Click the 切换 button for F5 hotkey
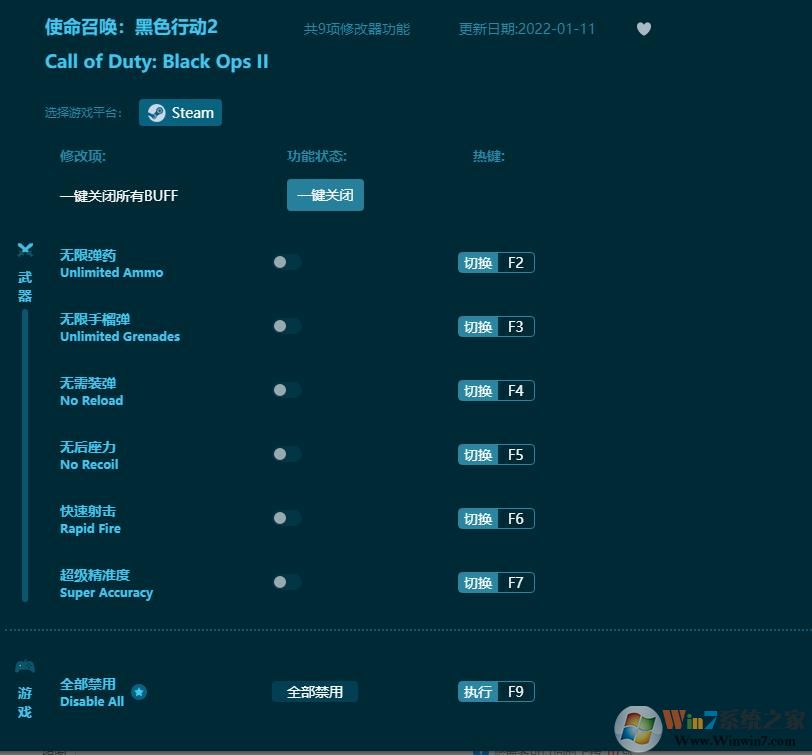Viewport: 812px width, 755px height. coord(477,455)
